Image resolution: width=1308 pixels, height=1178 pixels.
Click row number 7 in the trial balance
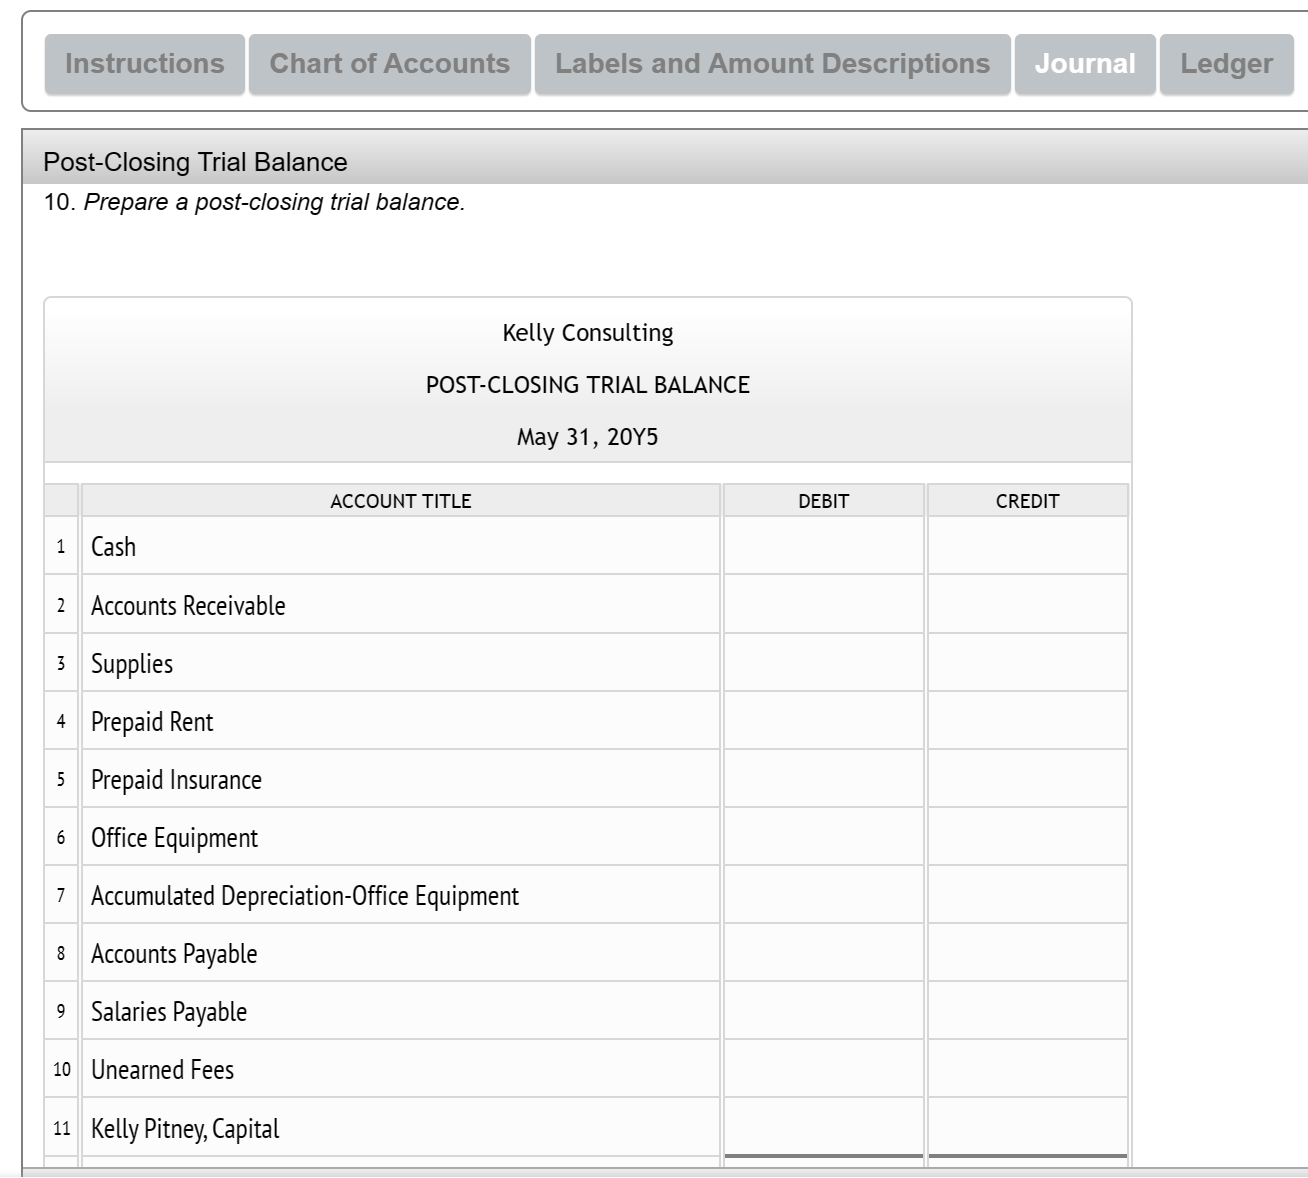tap(61, 895)
